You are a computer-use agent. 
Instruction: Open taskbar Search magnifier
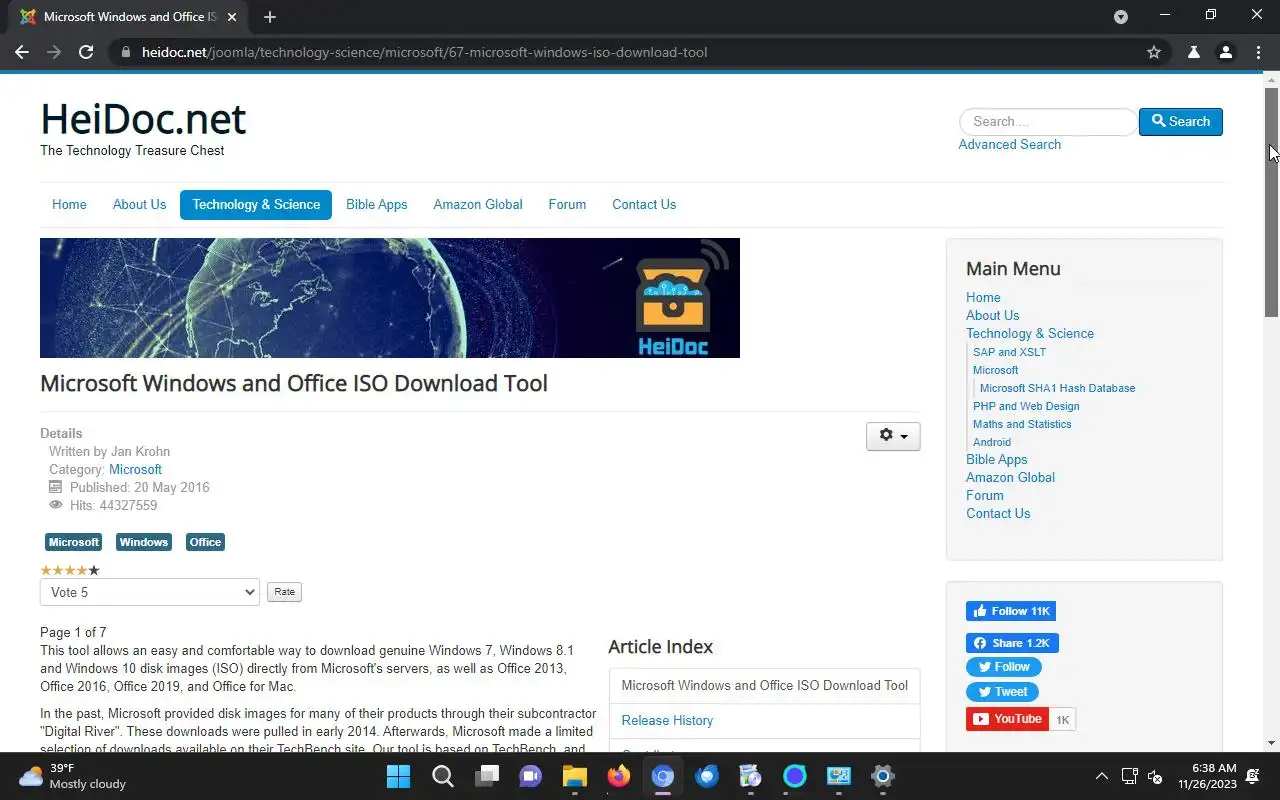(x=442, y=776)
